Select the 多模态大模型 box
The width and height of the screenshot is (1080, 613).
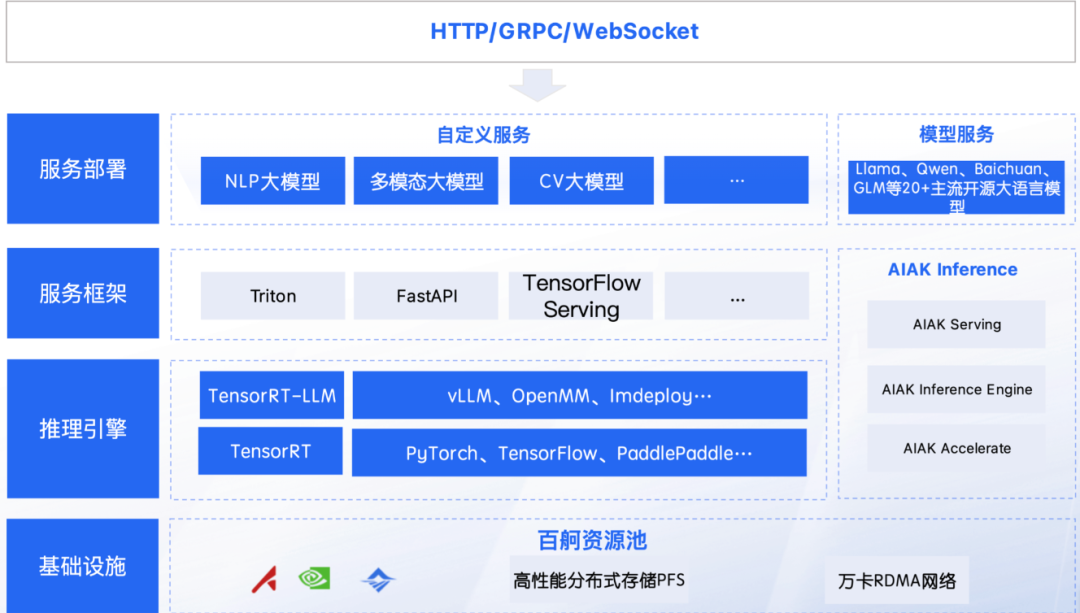(426, 180)
